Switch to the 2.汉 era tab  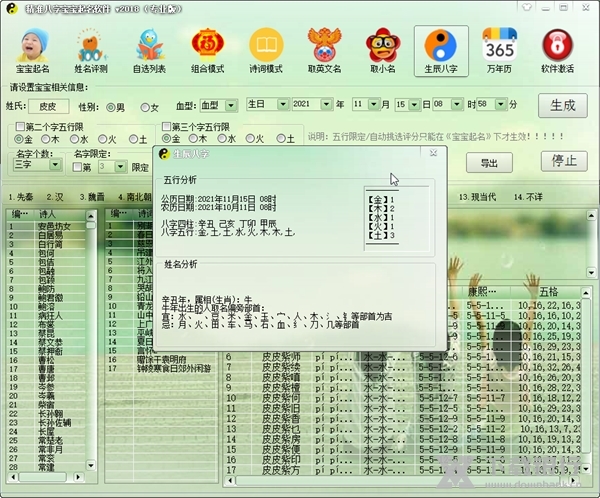(x=55, y=197)
